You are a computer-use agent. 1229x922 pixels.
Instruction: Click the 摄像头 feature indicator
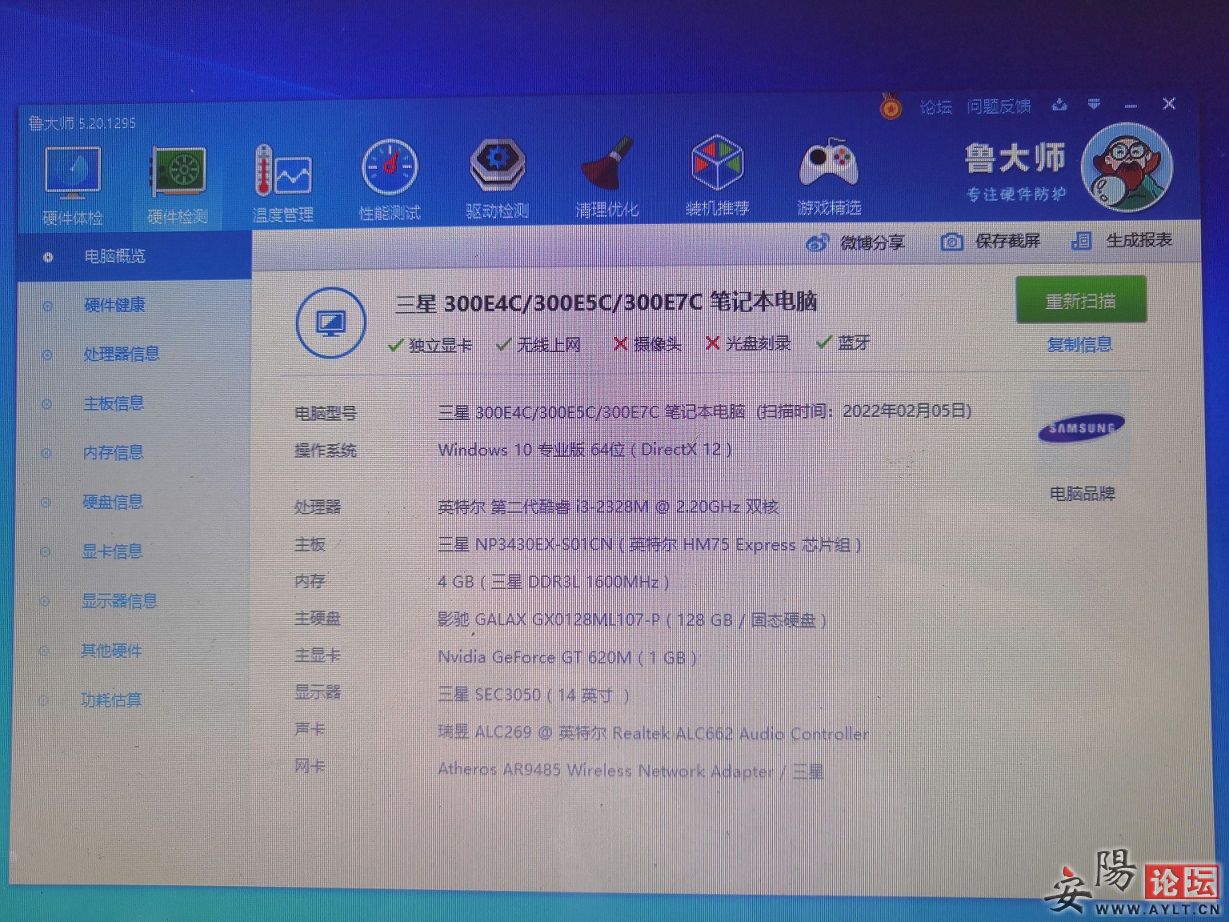647,344
